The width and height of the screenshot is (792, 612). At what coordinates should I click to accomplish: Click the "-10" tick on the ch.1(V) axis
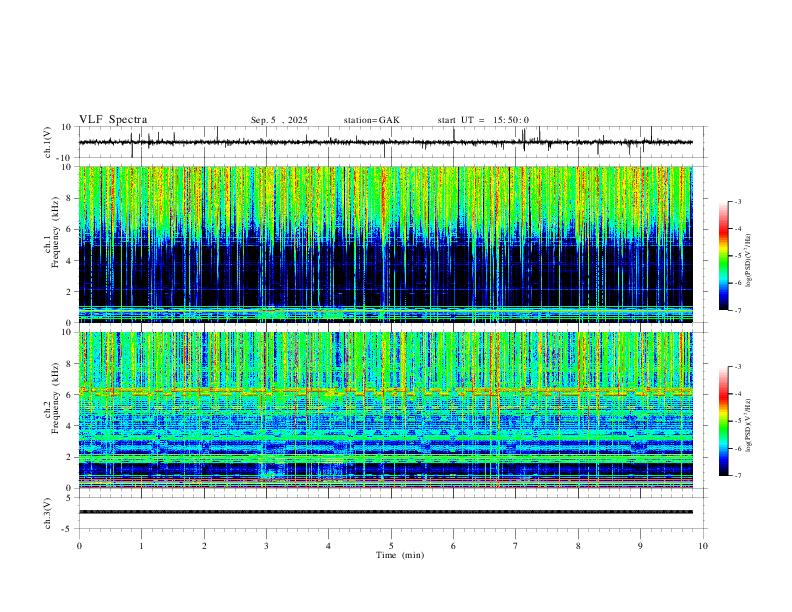click(x=66, y=158)
